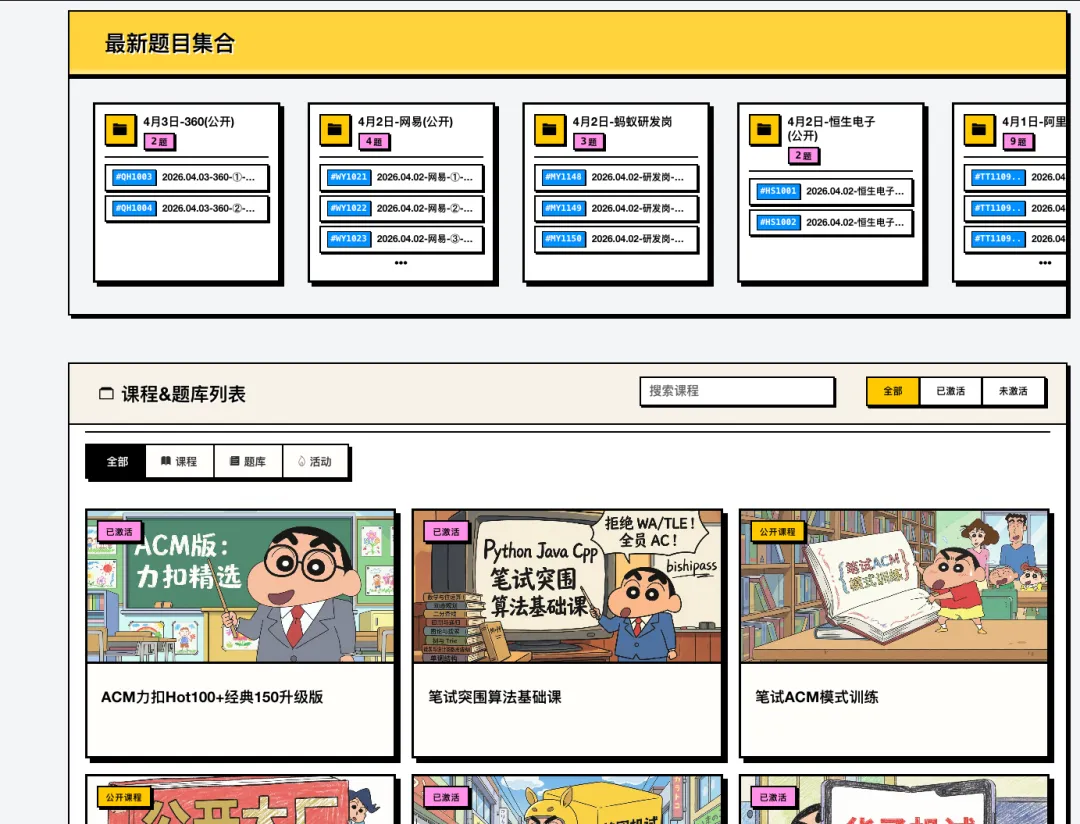Screen dimensions: 1080x824
Task: Filter courses by 全部 activation status
Action: pyautogui.click(x=893, y=391)
